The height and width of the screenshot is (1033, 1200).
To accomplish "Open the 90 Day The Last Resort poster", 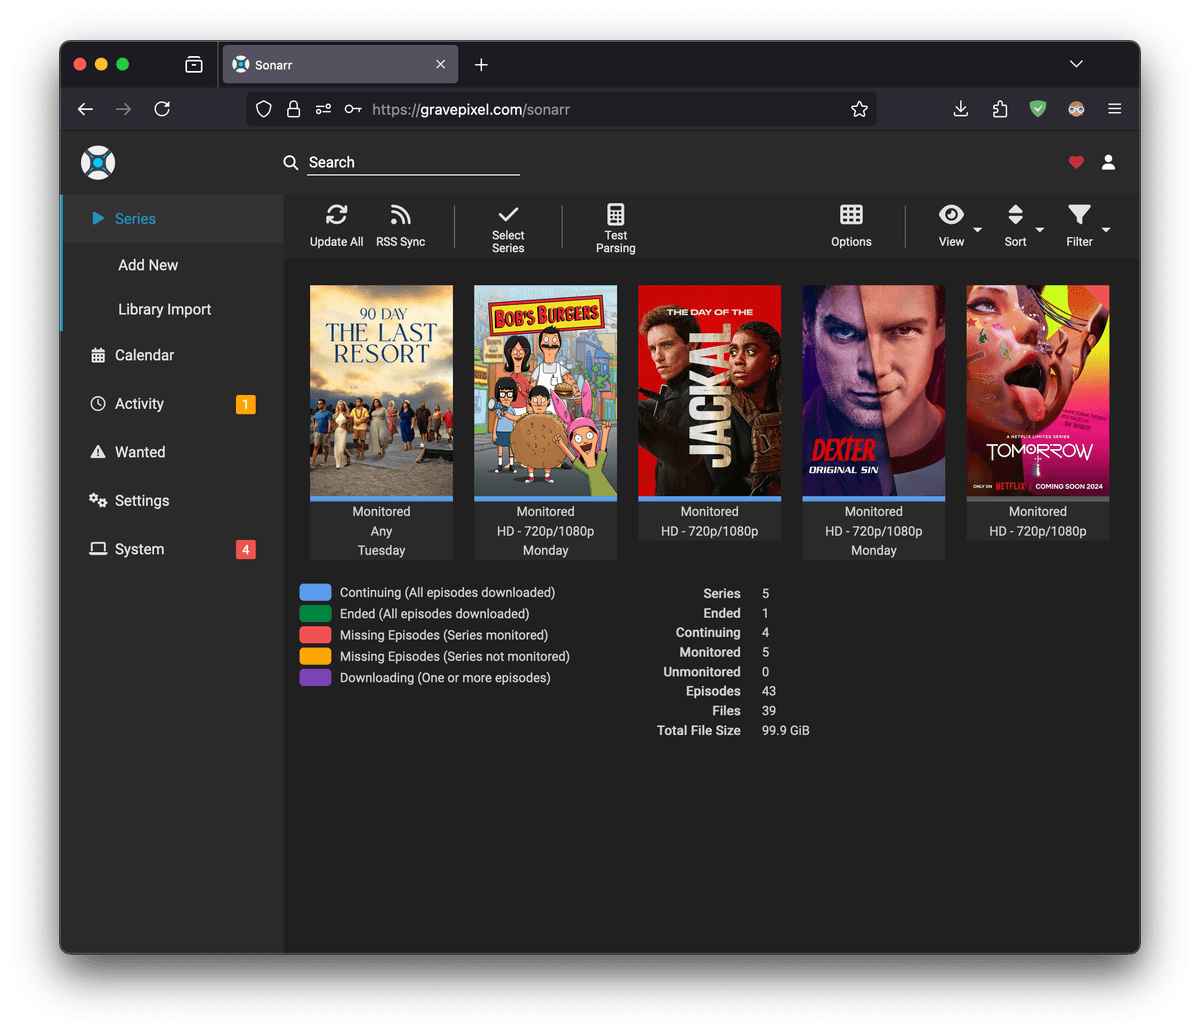I will 381,391.
